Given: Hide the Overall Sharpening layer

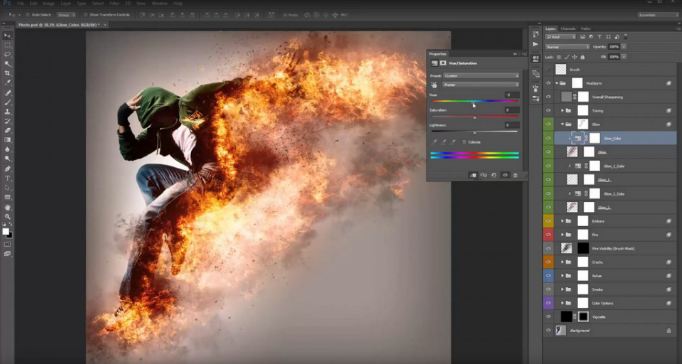Looking at the screenshot, I should [x=548, y=97].
